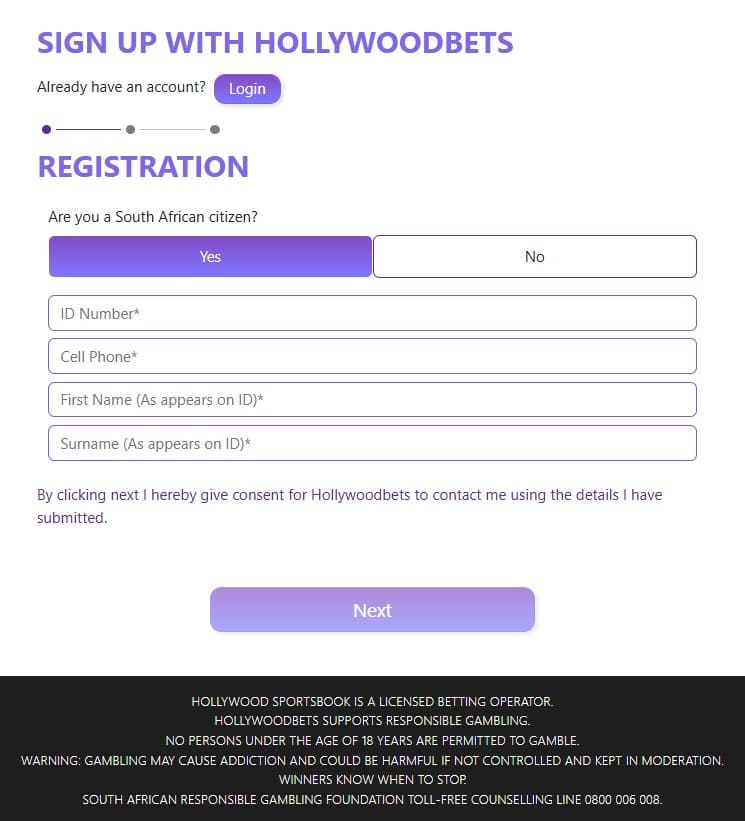Click the second progress step dot
The image size is (745, 821).
tap(131, 129)
